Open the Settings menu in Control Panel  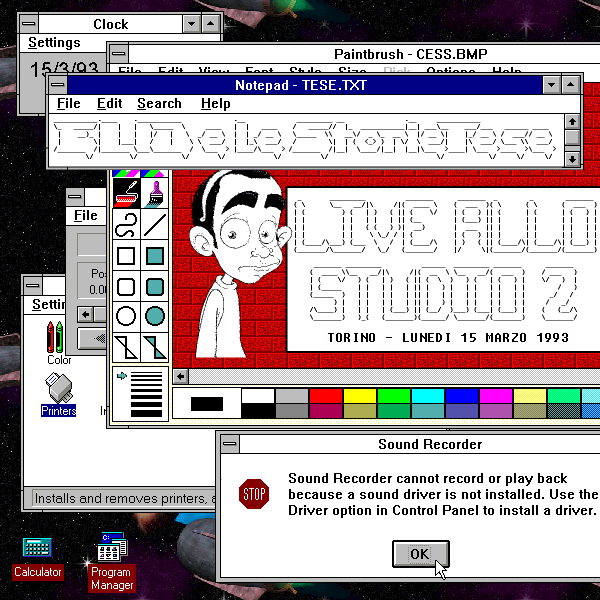48,305
